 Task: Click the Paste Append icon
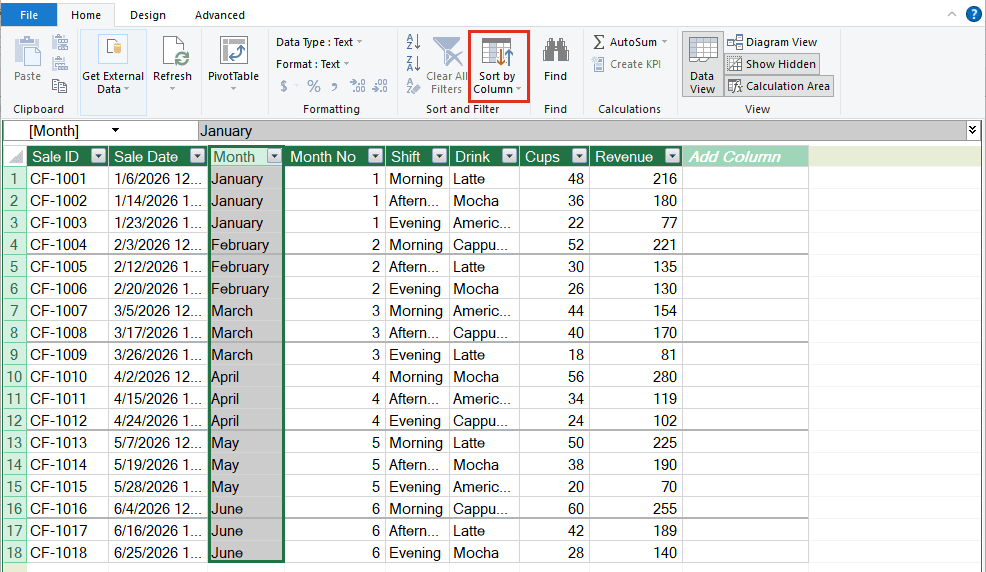[x=60, y=43]
